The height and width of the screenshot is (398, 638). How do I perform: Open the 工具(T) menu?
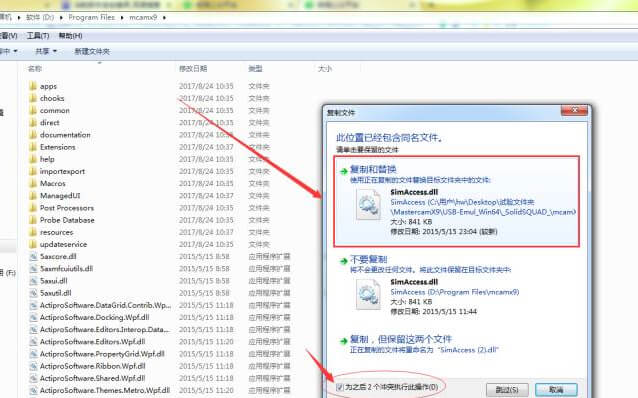point(38,36)
